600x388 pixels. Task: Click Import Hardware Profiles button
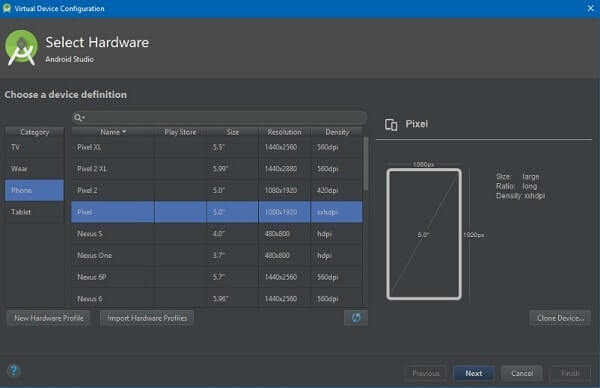coord(147,318)
